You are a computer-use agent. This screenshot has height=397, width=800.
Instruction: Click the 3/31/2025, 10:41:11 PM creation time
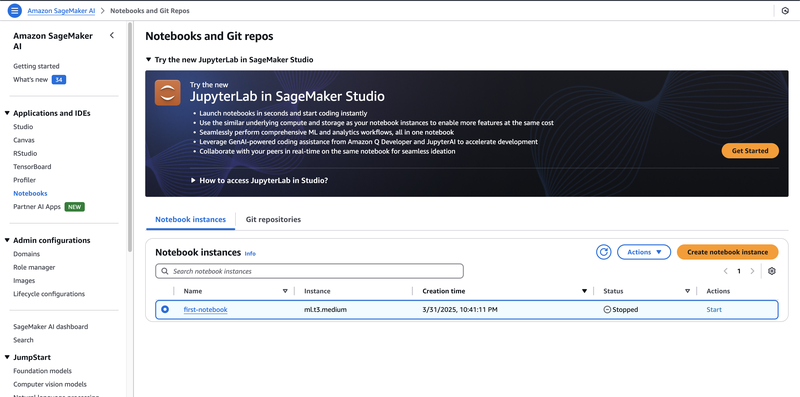(x=460, y=310)
